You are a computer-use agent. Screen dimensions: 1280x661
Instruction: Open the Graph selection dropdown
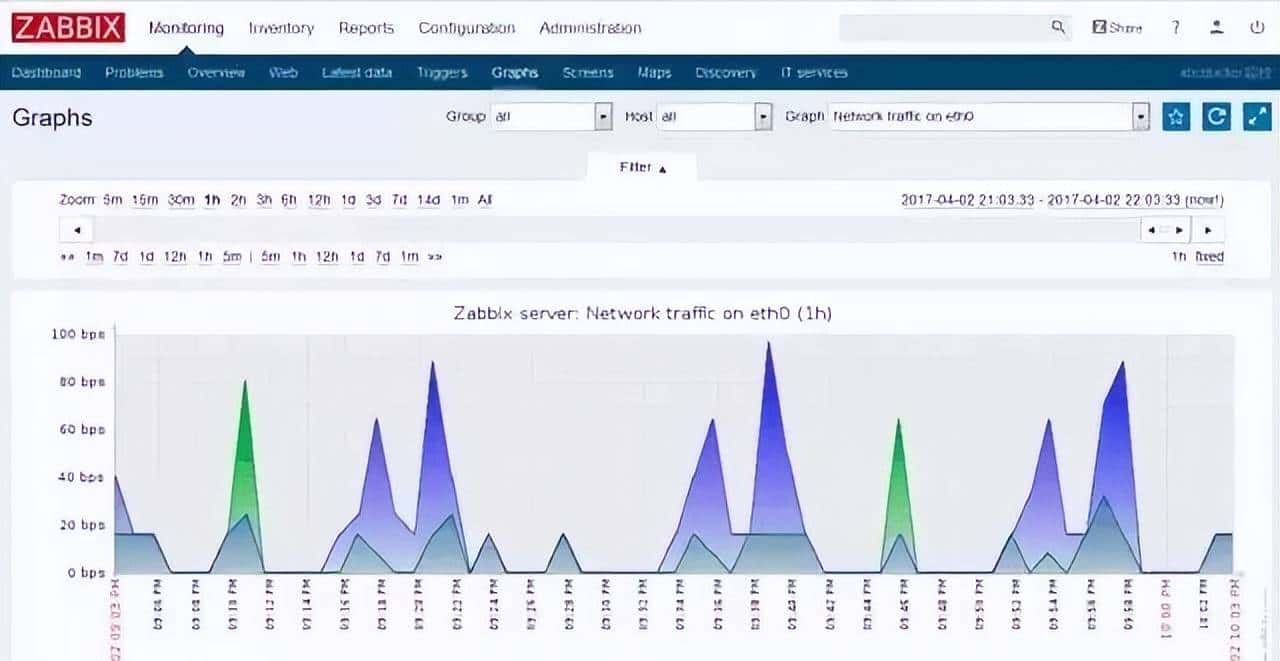pos(1141,117)
